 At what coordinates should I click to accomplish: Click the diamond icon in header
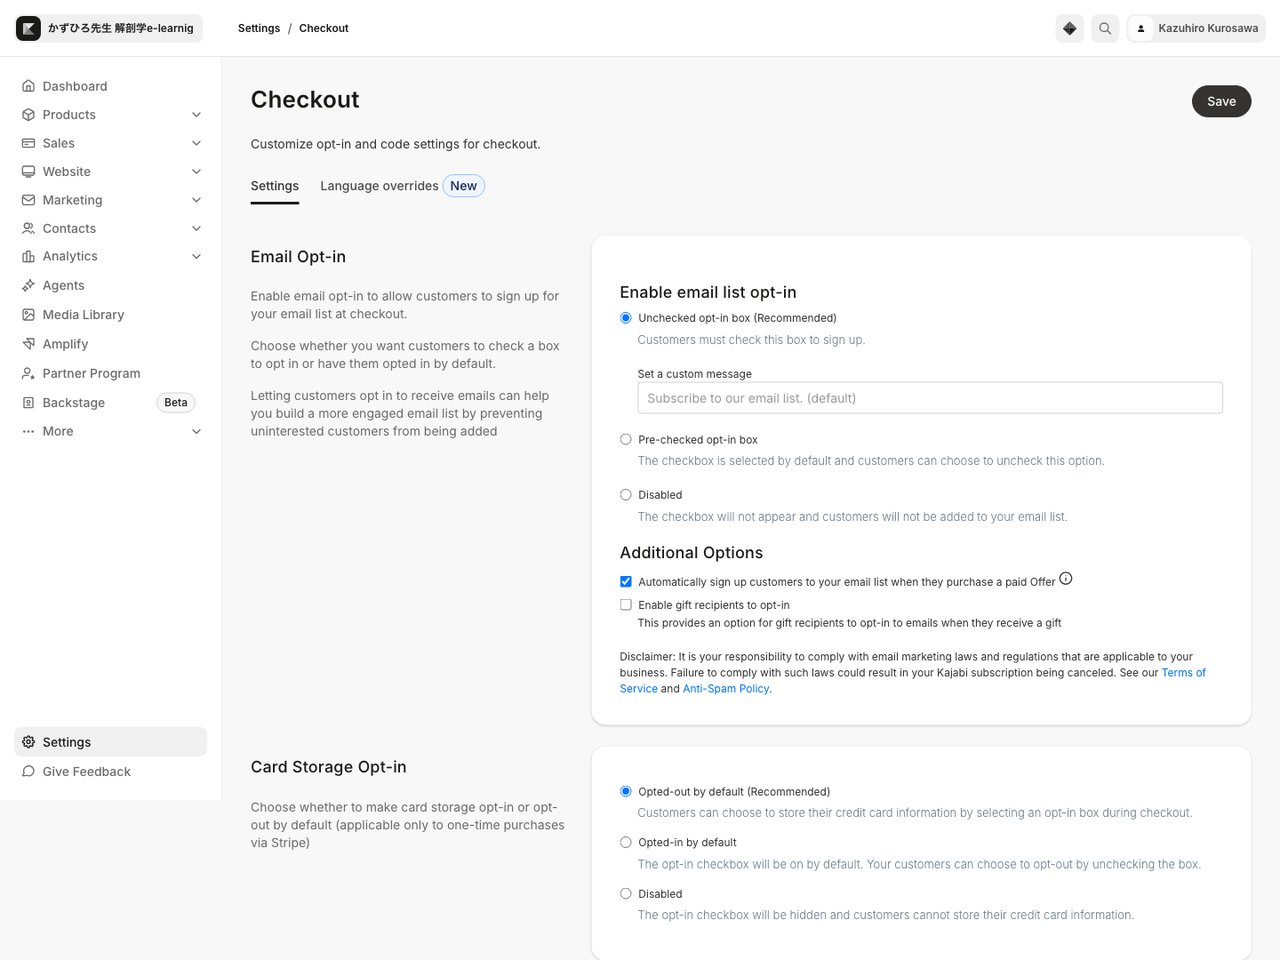[1070, 28]
